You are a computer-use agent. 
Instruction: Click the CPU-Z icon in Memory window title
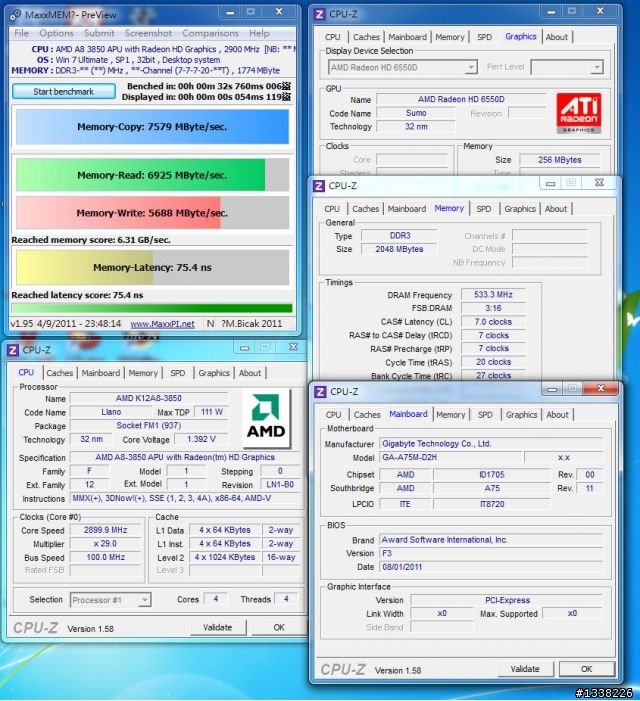pyautogui.click(x=319, y=186)
